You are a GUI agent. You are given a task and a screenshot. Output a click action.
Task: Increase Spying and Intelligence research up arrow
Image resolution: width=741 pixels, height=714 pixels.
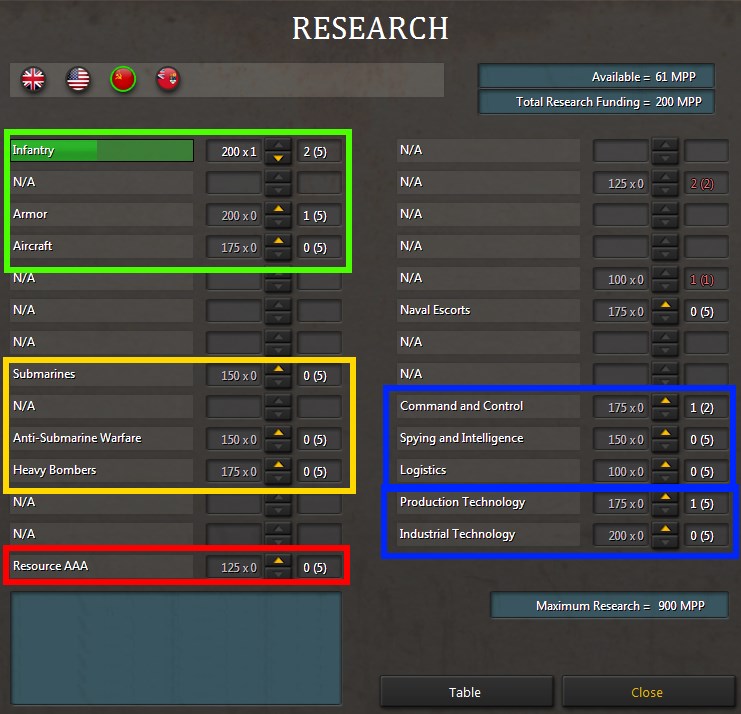click(x=665, y=433)
